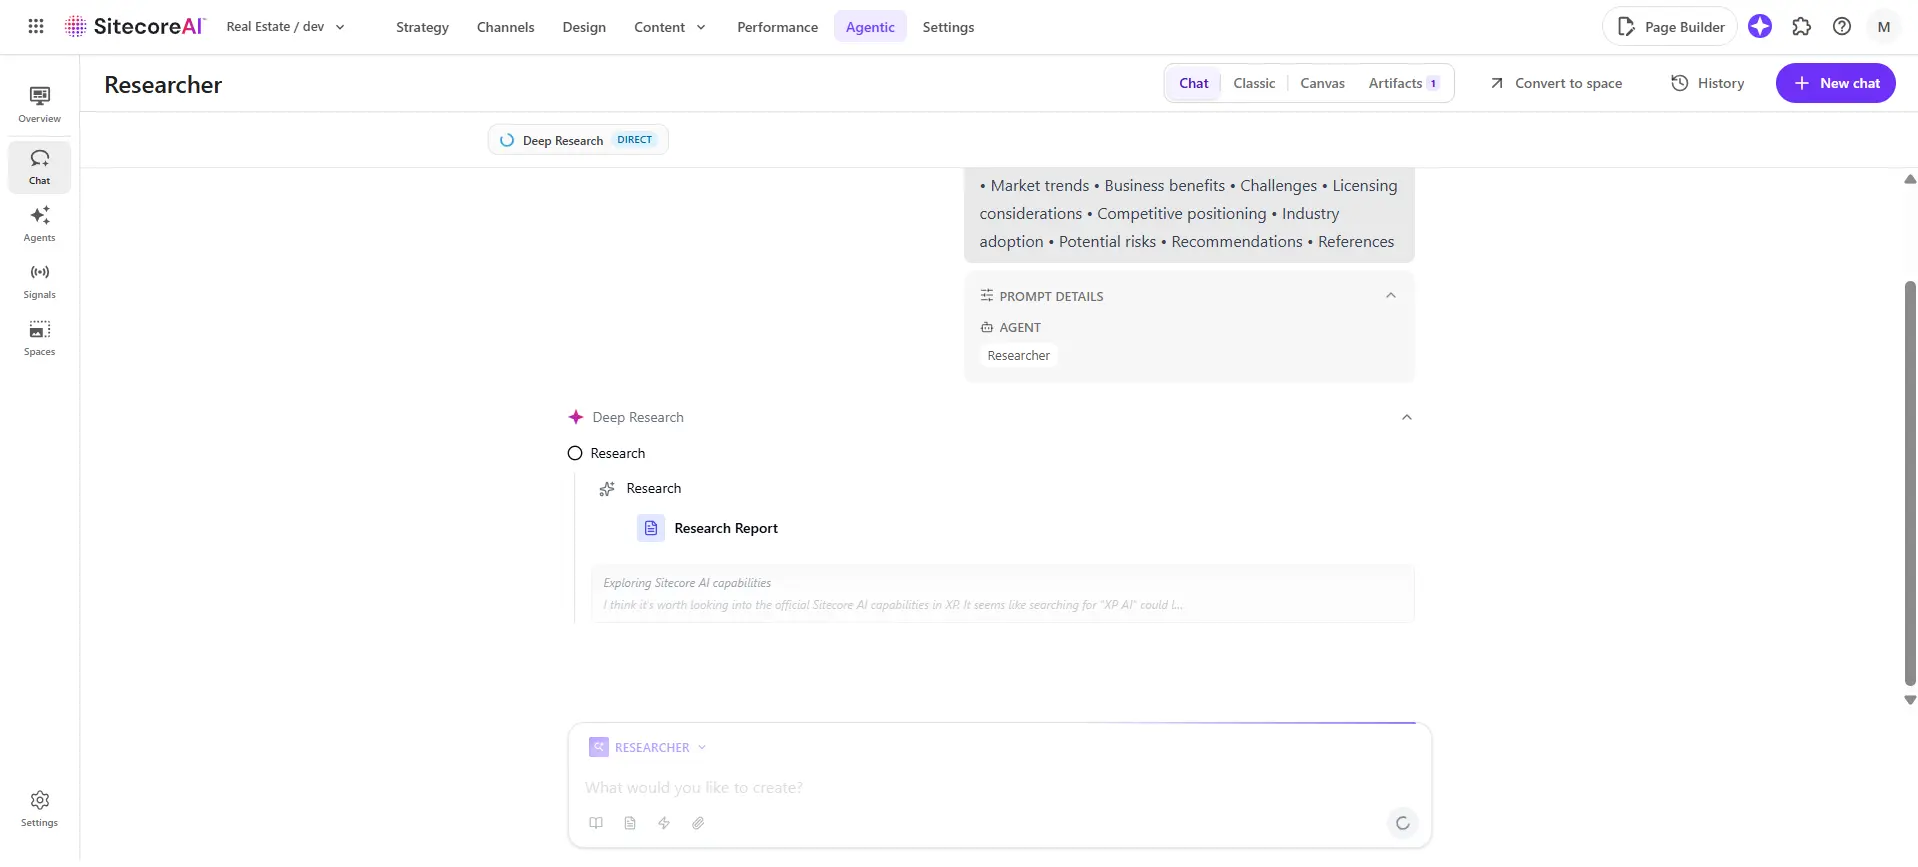Open Signals in the left sidebar

40,281
